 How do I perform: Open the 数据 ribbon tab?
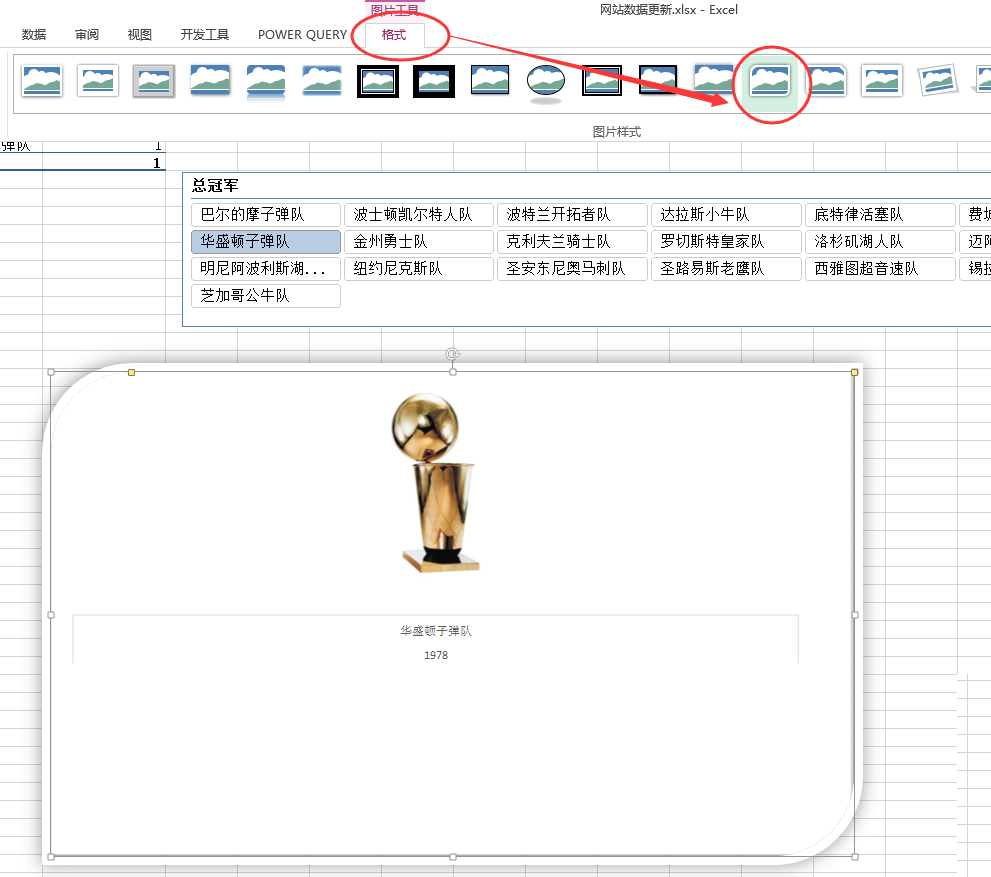[x=34, y=35]
